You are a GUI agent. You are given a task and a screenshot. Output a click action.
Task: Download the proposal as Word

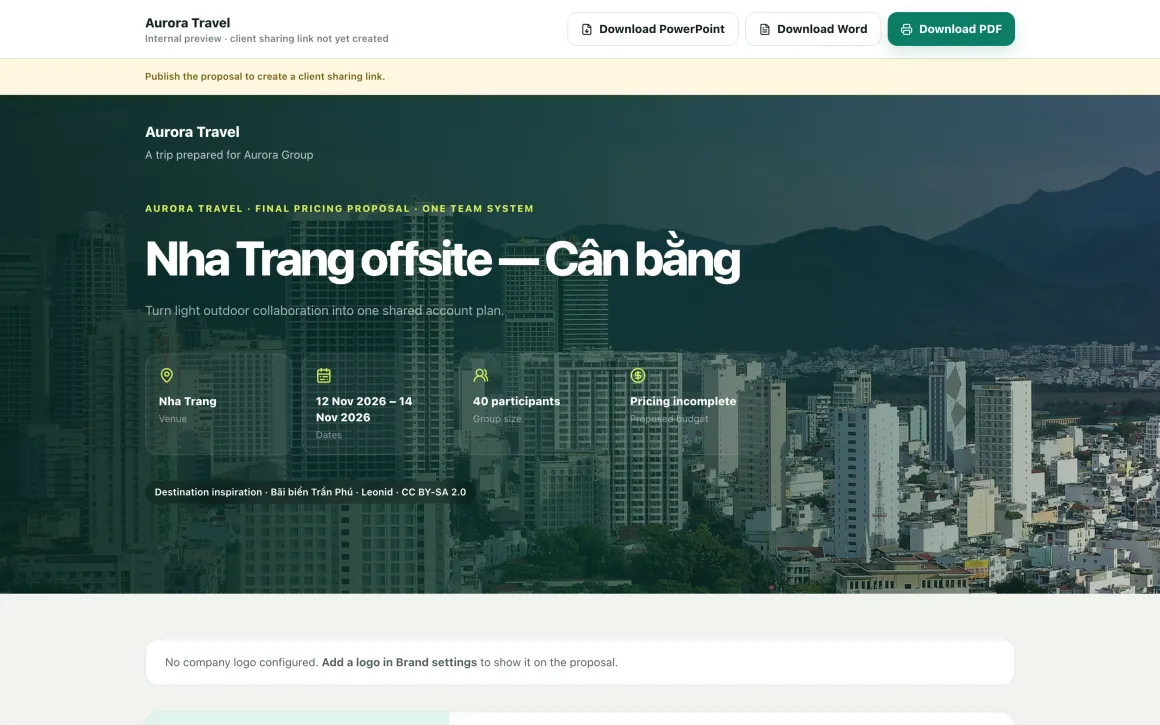(x=813, y=29)
